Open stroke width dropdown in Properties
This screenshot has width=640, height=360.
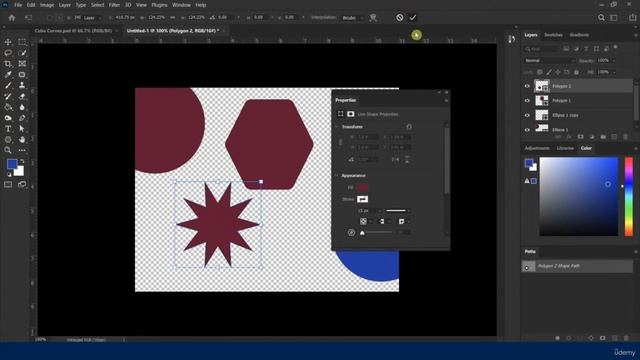point(380,211)
